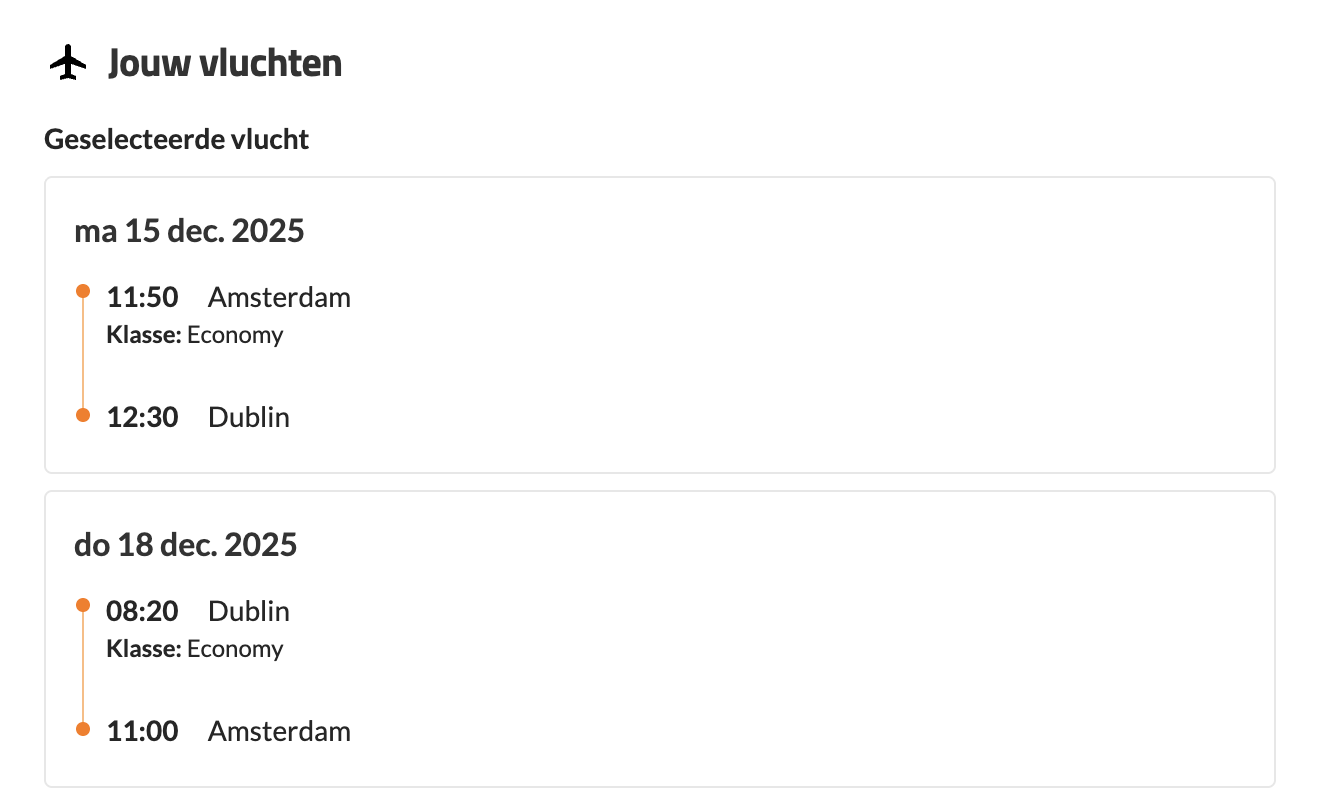The height and width of the screenshot is (812, 1326).
Task: Click the Jouw vluchten heading
Action: tap(225, 64)
